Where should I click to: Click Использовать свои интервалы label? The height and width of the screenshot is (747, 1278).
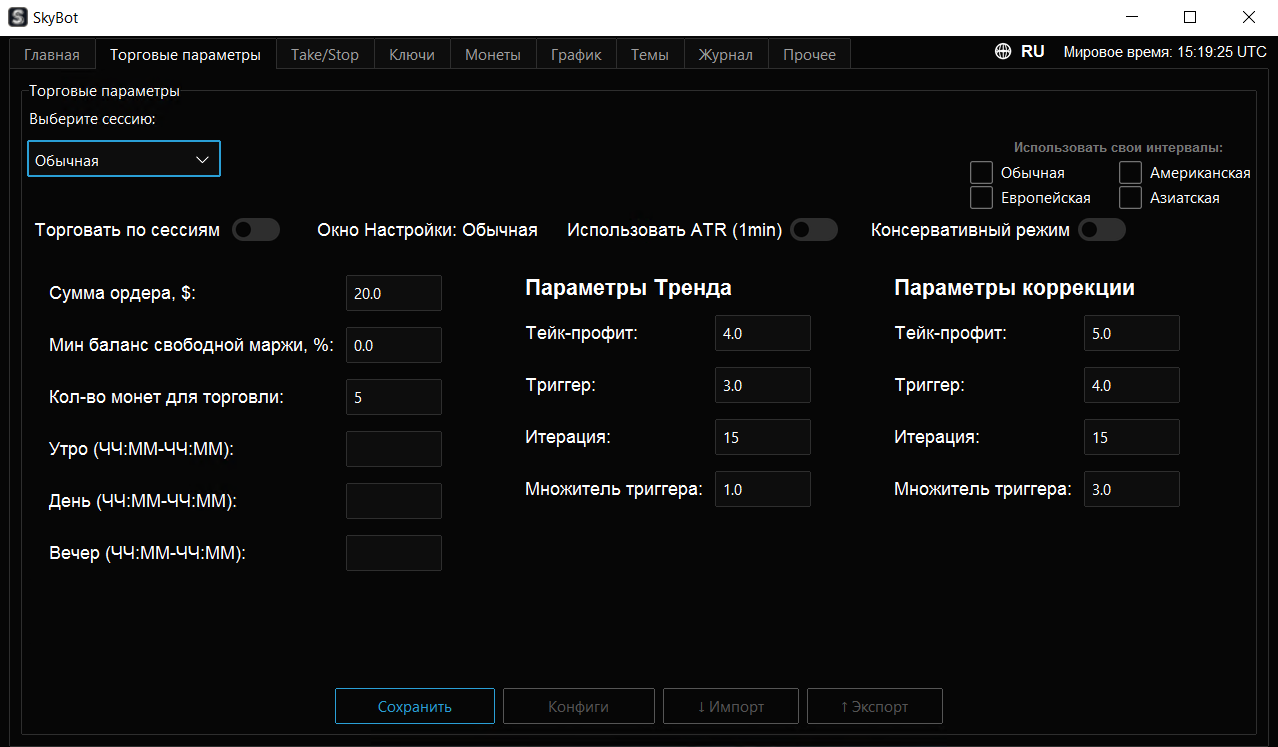point(1118,147)
